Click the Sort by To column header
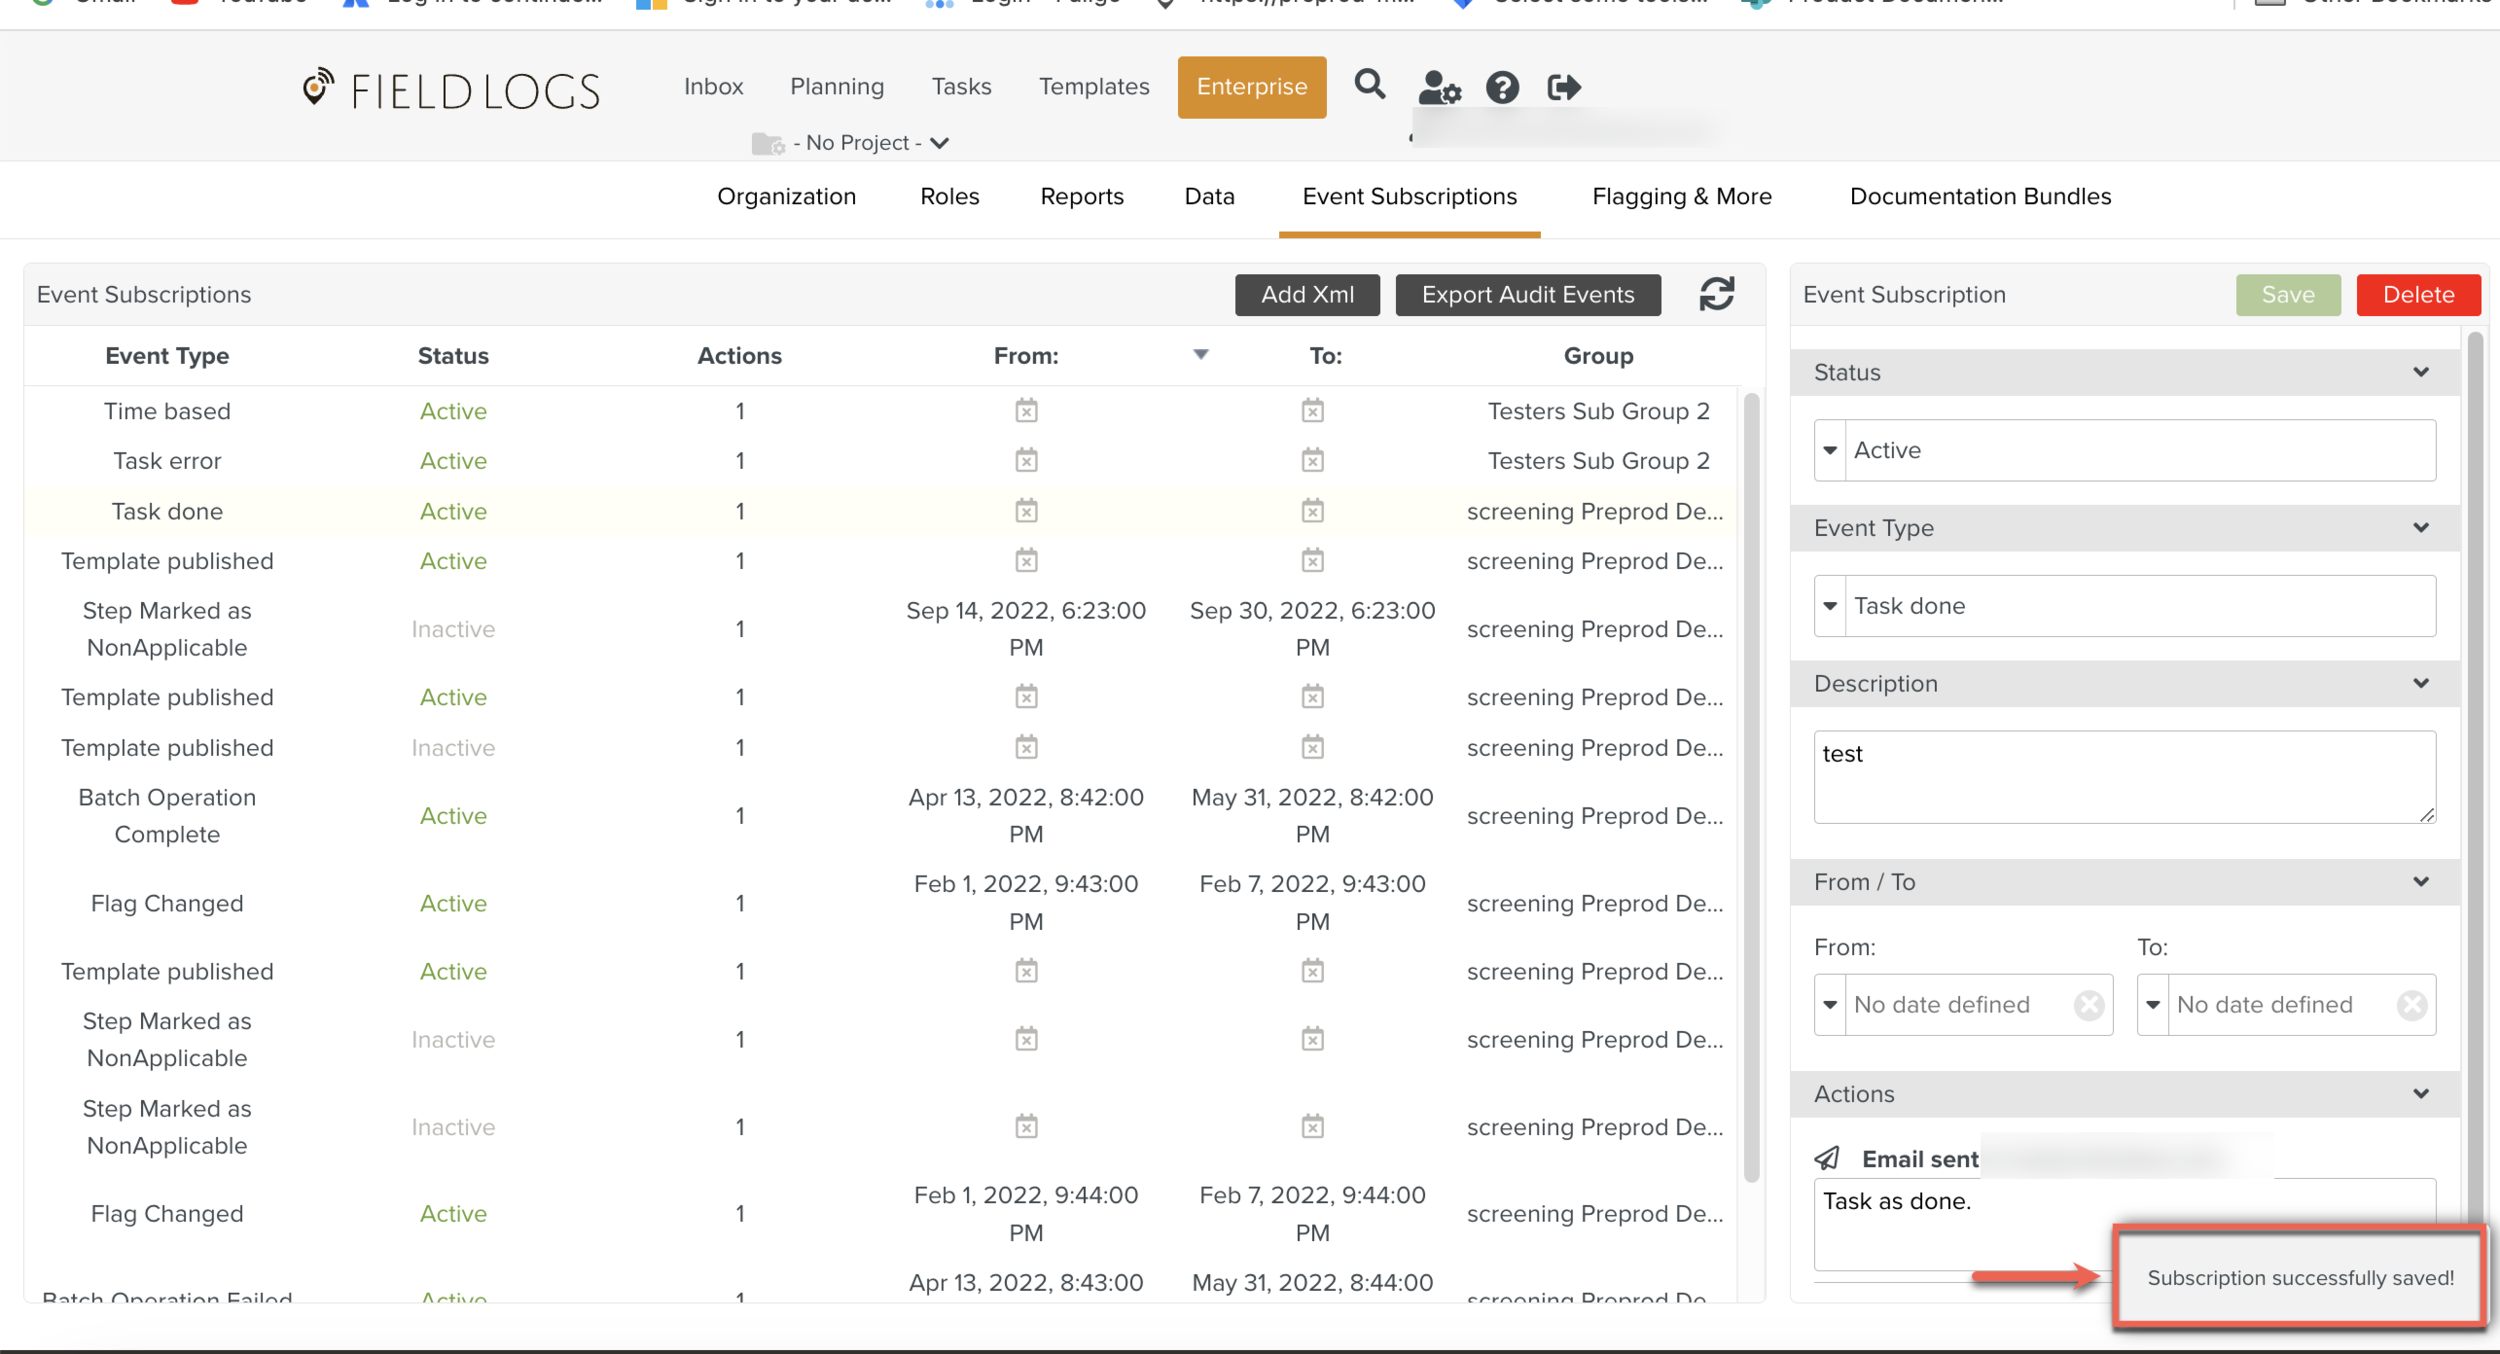The image size is (2500, 1354). click(x=1325, y=355)
